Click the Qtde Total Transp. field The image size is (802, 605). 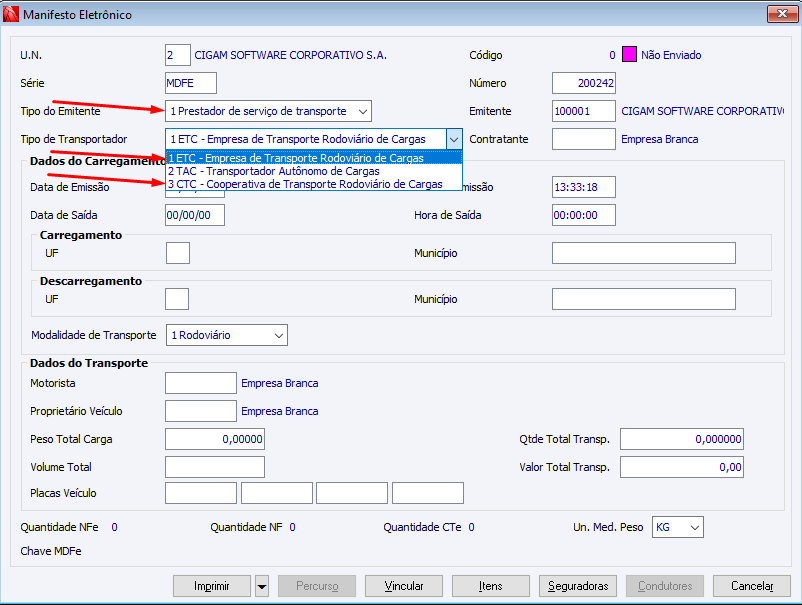682,439
